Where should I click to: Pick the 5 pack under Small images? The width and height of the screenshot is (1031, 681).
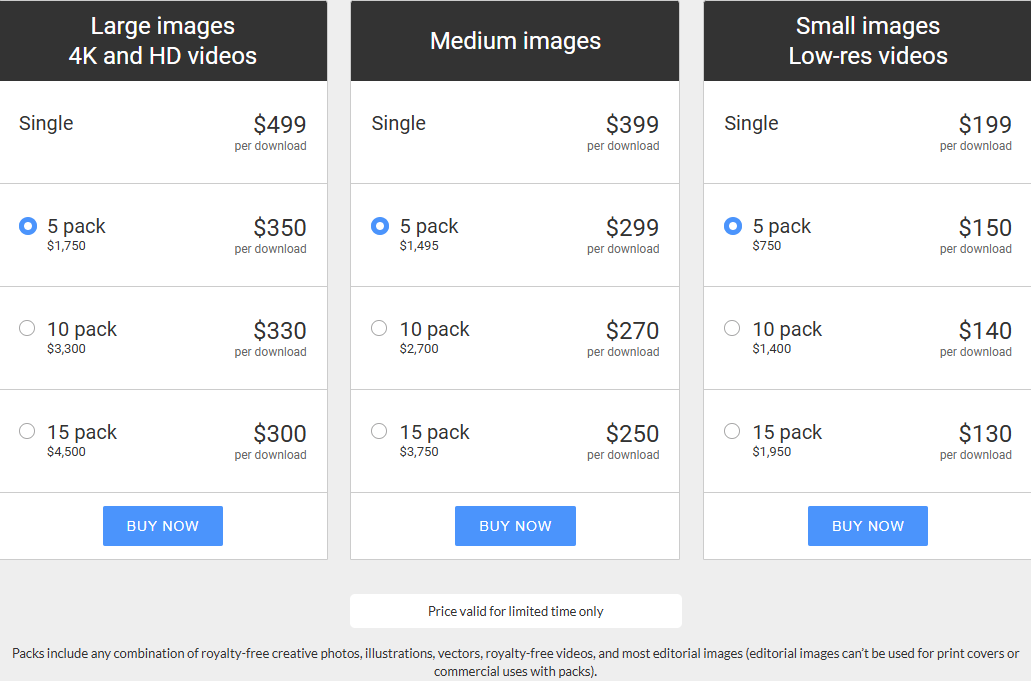(732, 226)
